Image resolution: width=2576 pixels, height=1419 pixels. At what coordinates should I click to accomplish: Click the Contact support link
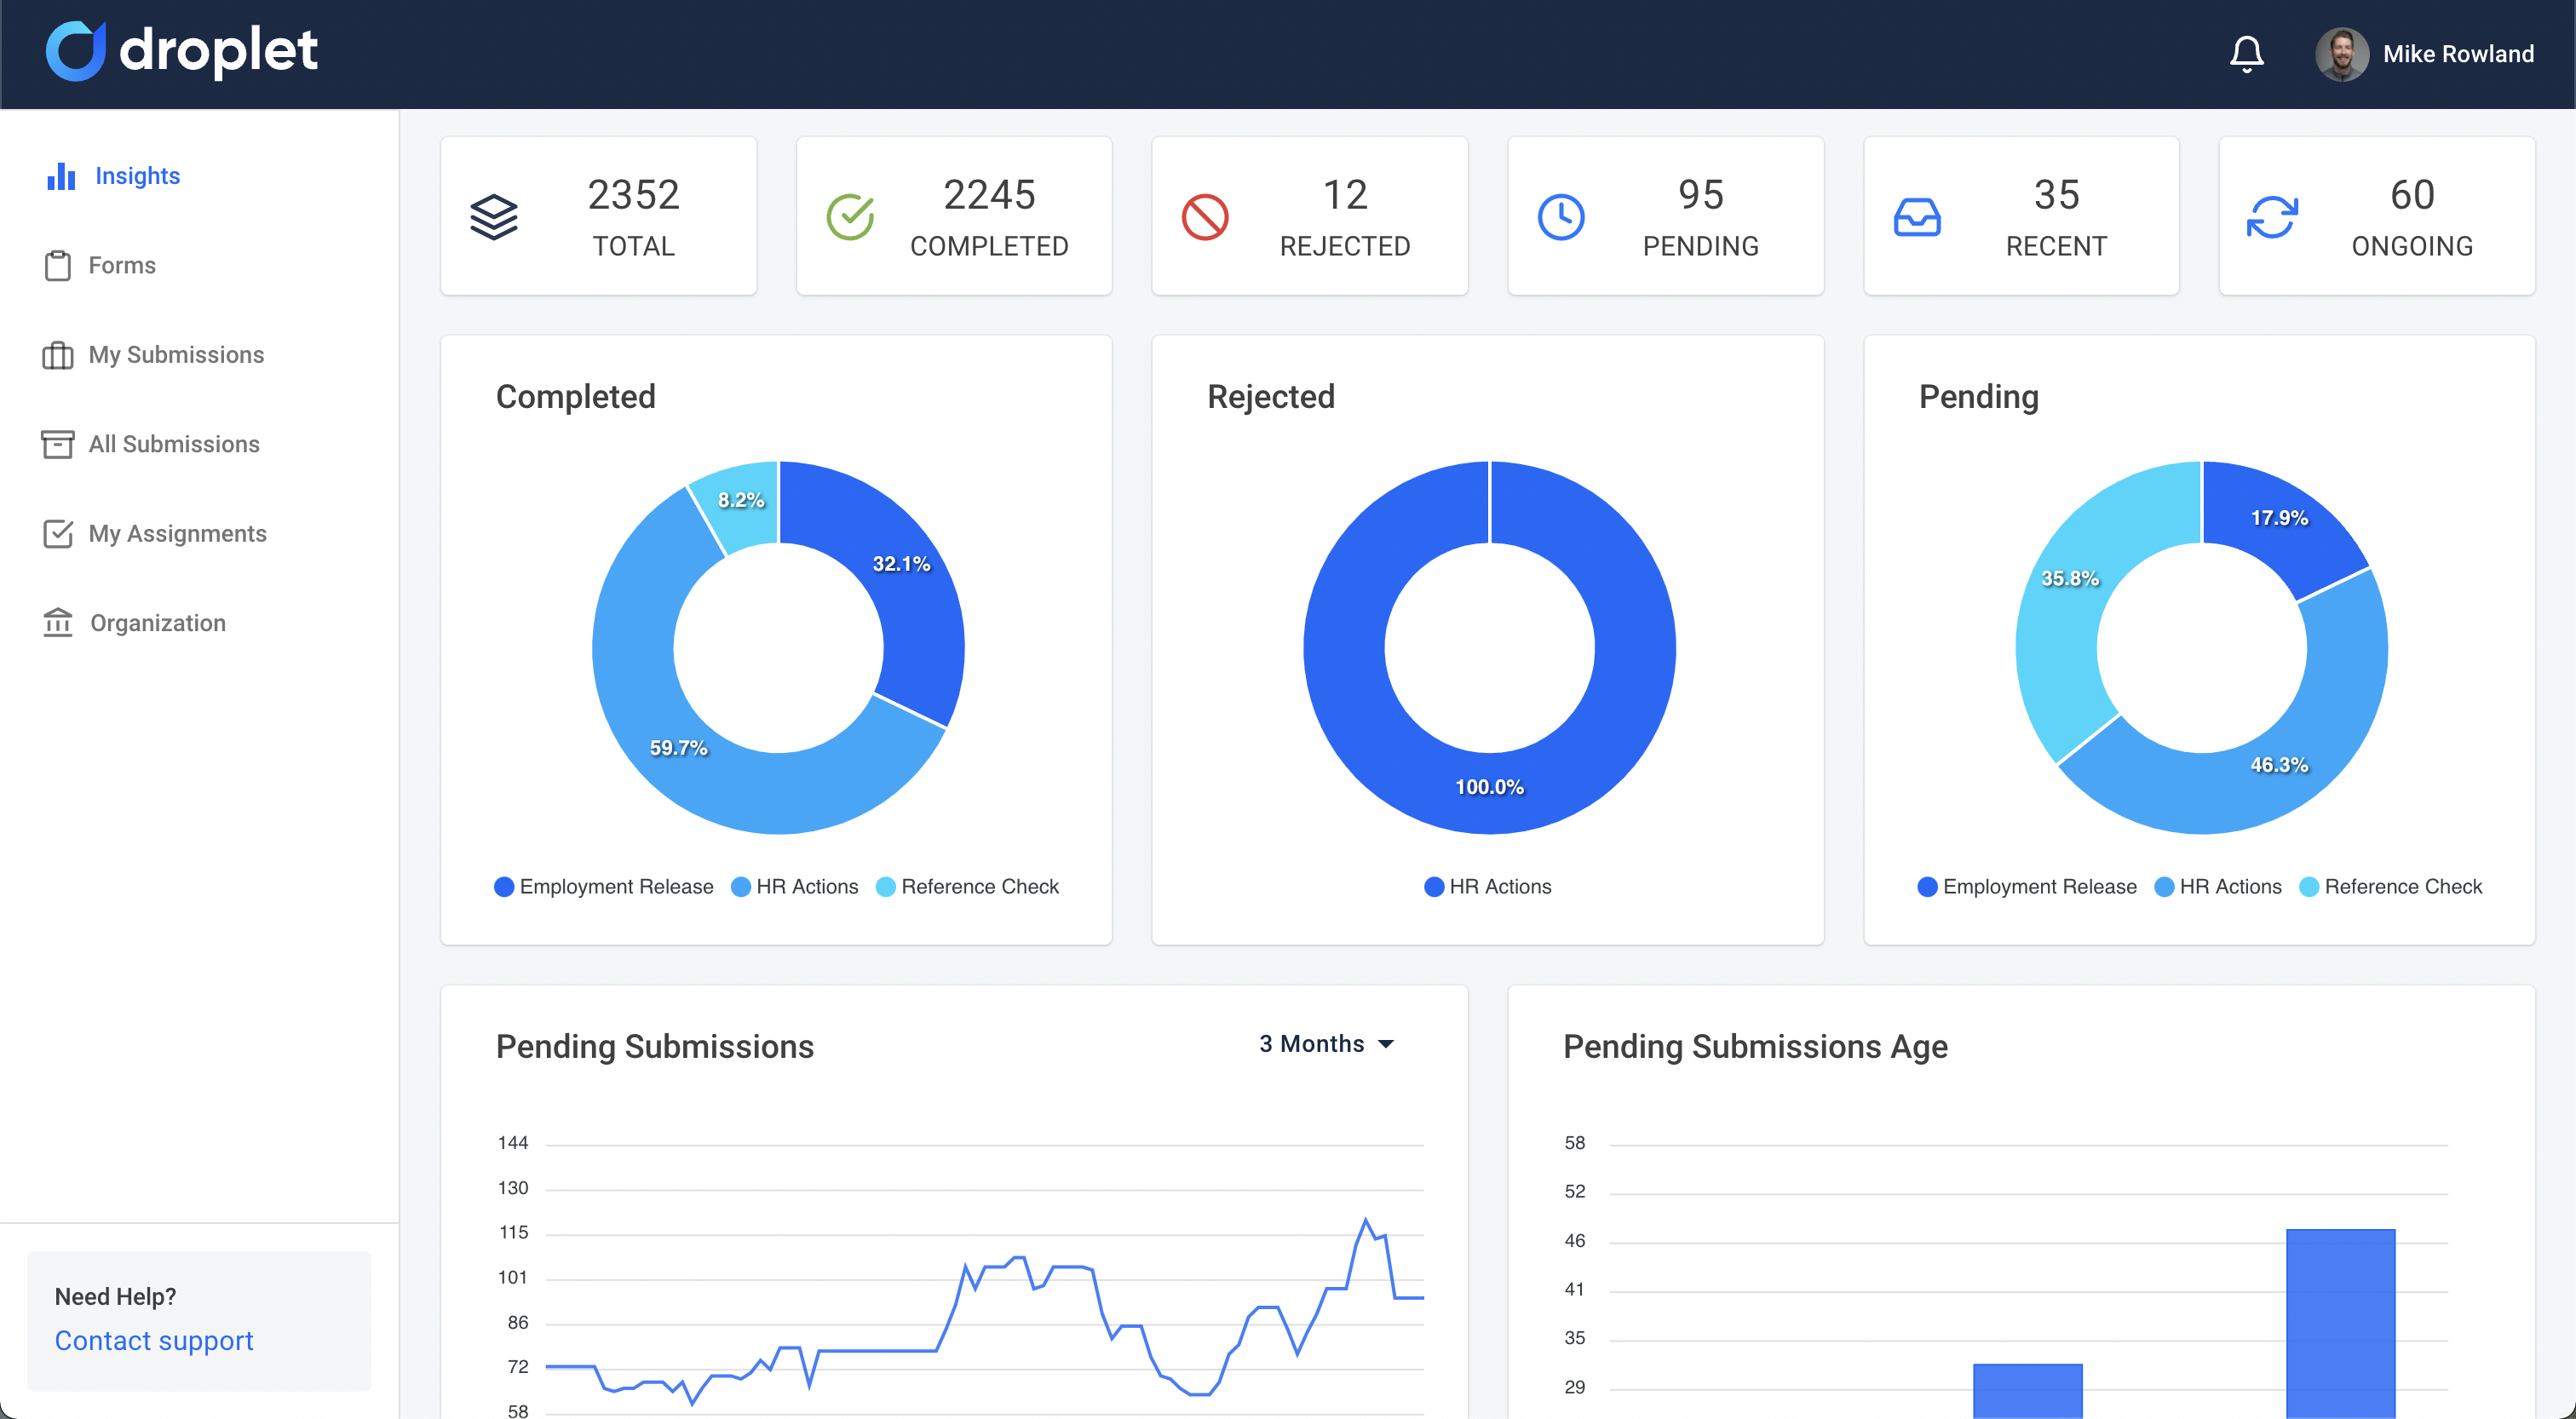coord(153,1340)
